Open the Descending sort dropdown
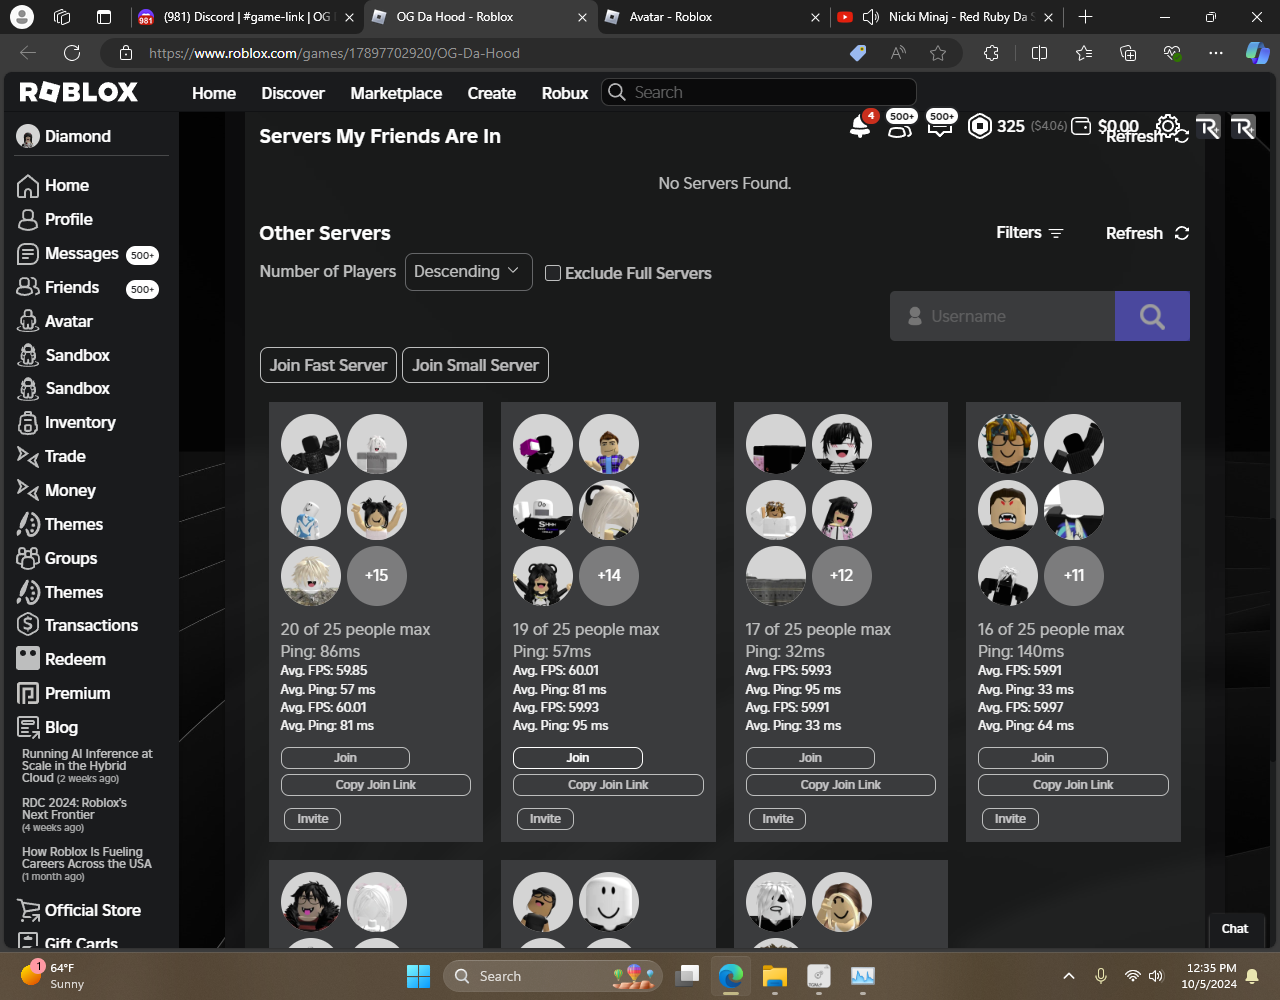 (468, 272)
